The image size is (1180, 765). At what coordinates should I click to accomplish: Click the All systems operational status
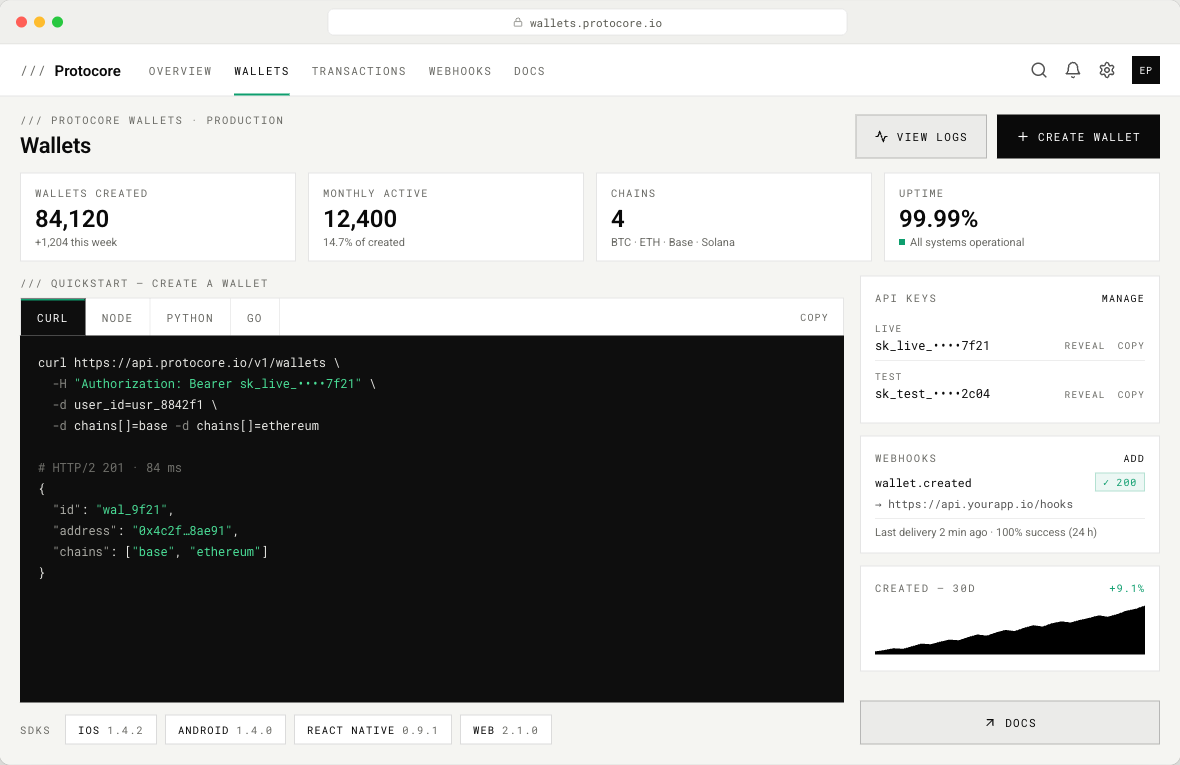coord(962,242)
